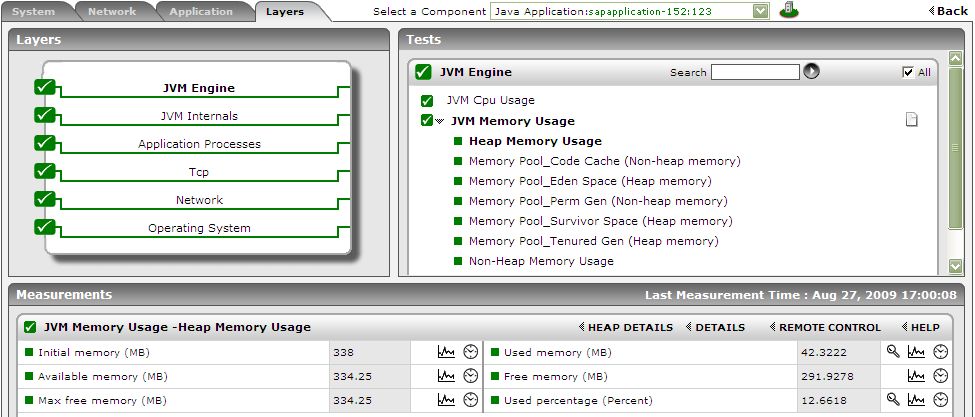This screenshot has width=975, height=417.
Task: Open graph for Available memory (MB)
Action: [x=446, y=376]
